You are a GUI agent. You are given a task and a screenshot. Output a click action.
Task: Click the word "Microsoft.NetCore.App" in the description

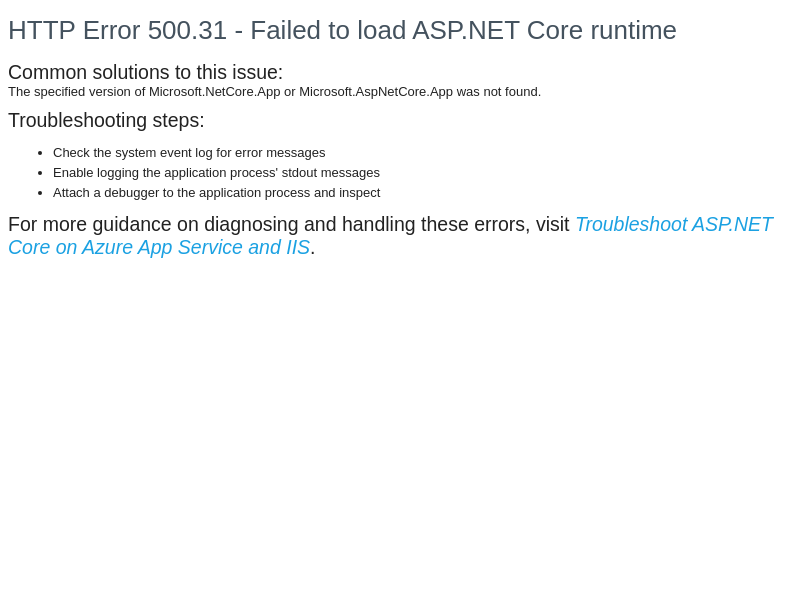[x=214, y=92]
